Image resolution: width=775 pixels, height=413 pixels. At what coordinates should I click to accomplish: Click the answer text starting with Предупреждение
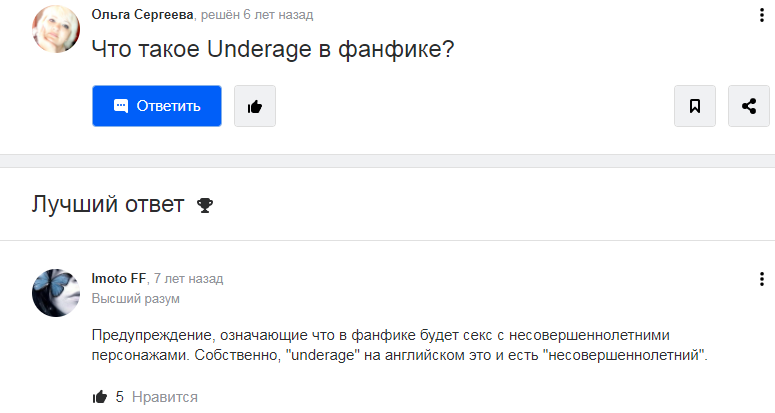[x=400, y=343]
